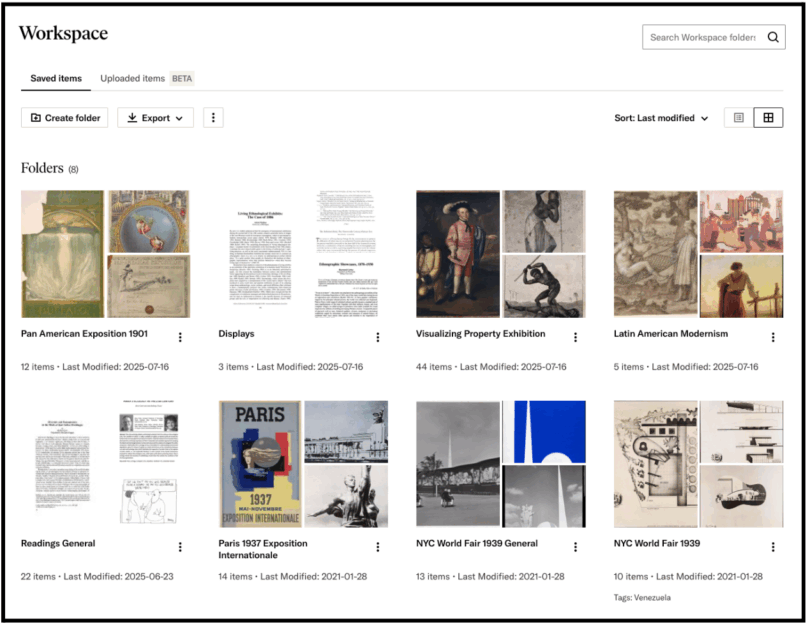The height and width of the screenshot is (624, 808).
Task: Click the Search Workspace folders field
Action: (x=703, y=38)
